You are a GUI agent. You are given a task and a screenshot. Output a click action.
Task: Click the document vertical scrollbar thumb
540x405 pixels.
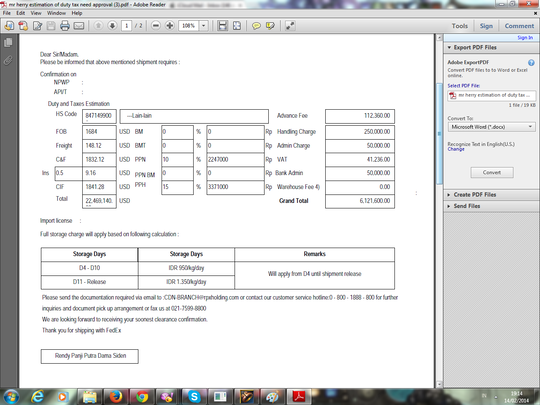pyautogui.click(x=439, y=134)
